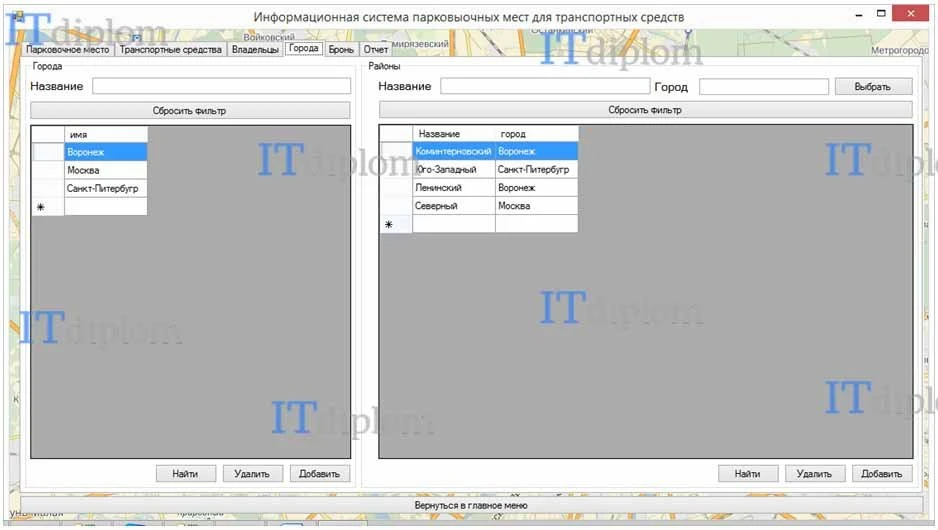
Task: Reset the filter in Районы panel
Action: 645,110
